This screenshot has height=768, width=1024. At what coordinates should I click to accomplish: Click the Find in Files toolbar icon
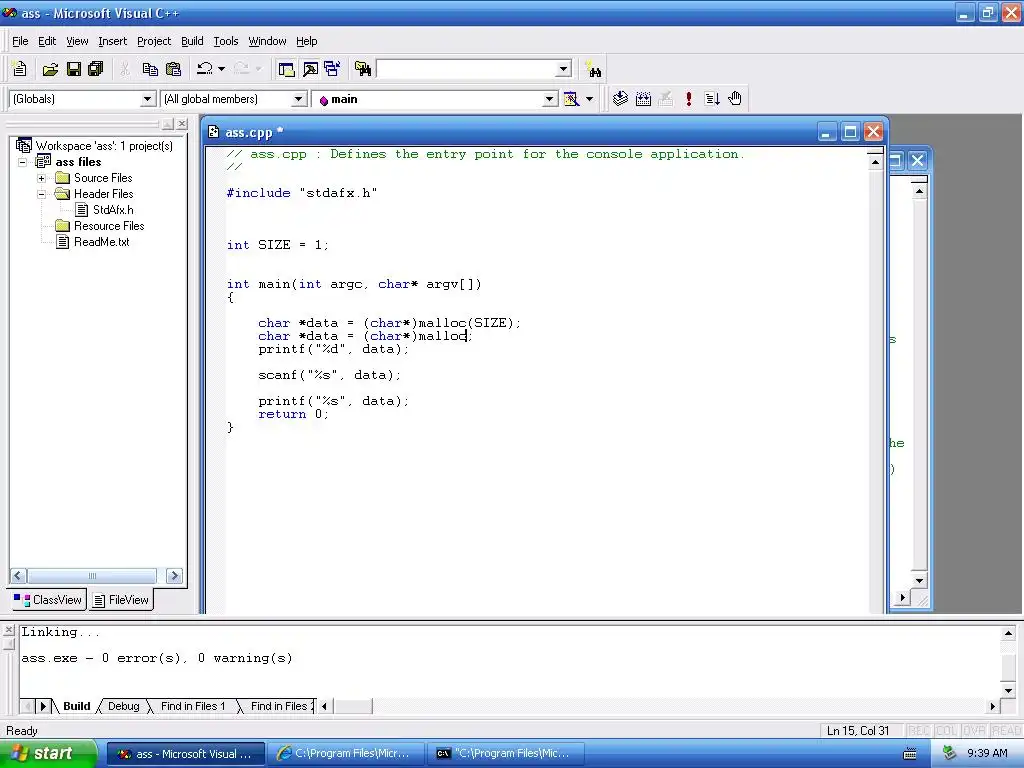(x=362, y=69)
